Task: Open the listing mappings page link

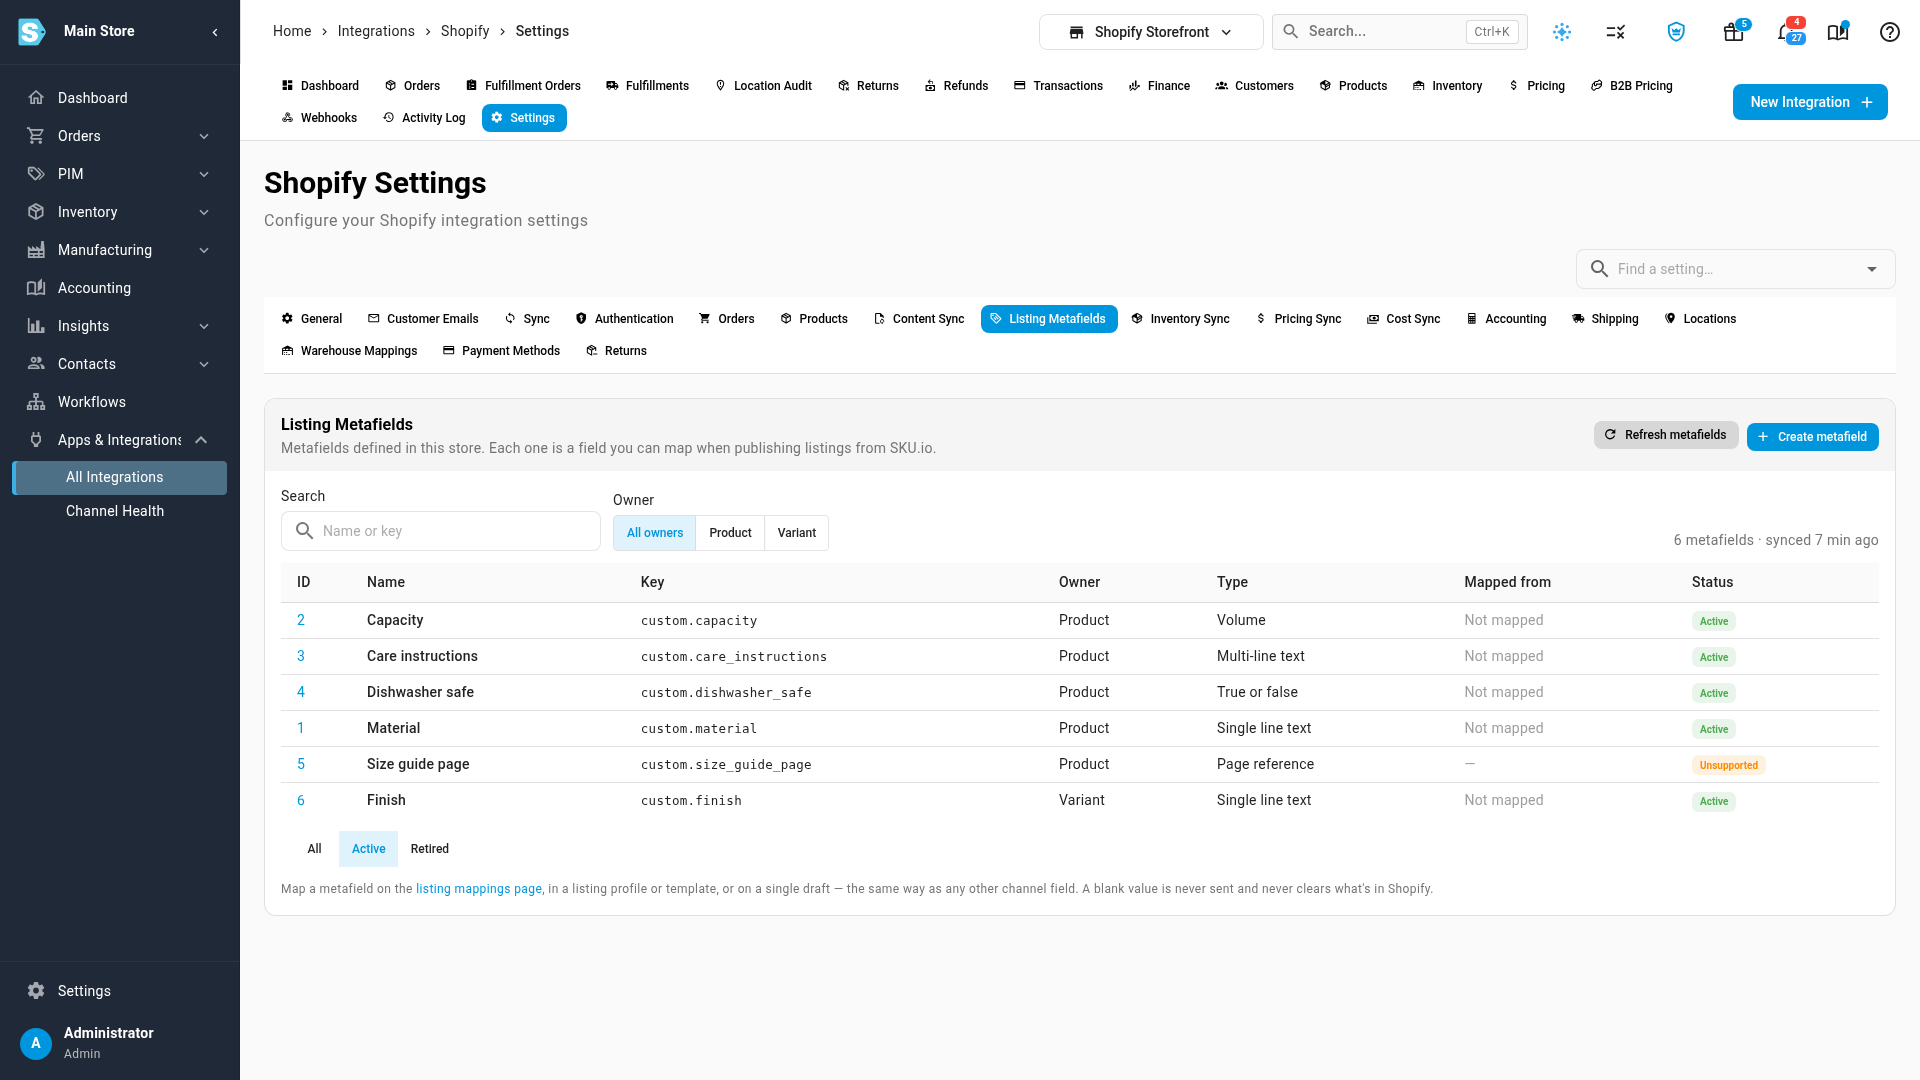Action: [x=479, y=889]
